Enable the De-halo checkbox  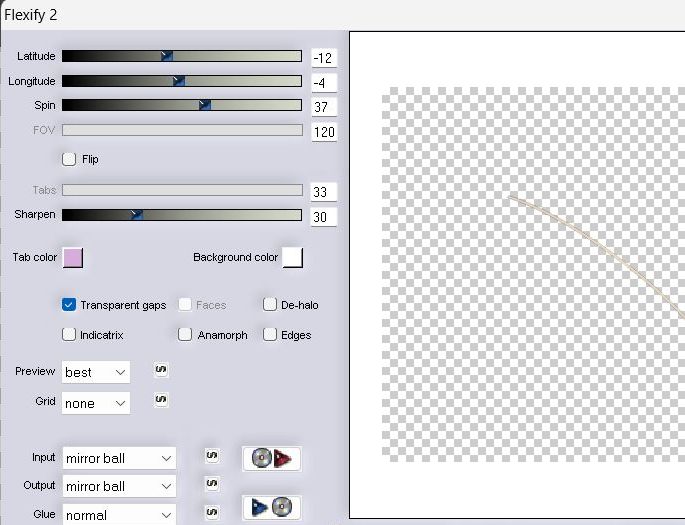tap(270, 305)
